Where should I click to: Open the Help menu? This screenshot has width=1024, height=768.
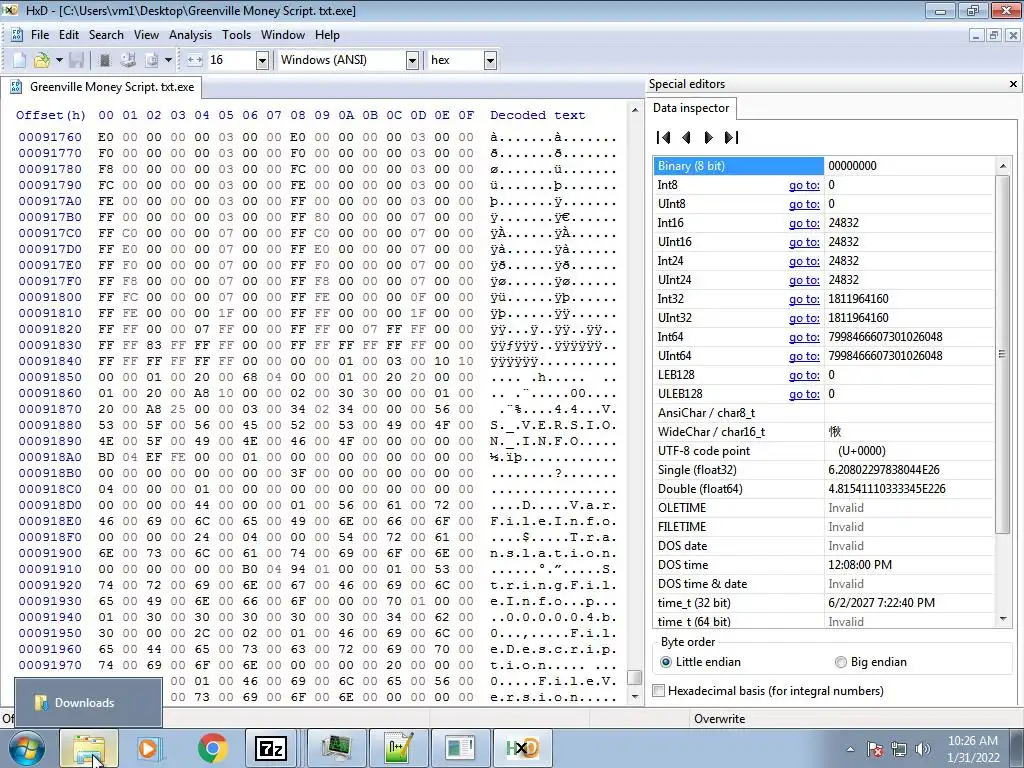coord(327,35)
